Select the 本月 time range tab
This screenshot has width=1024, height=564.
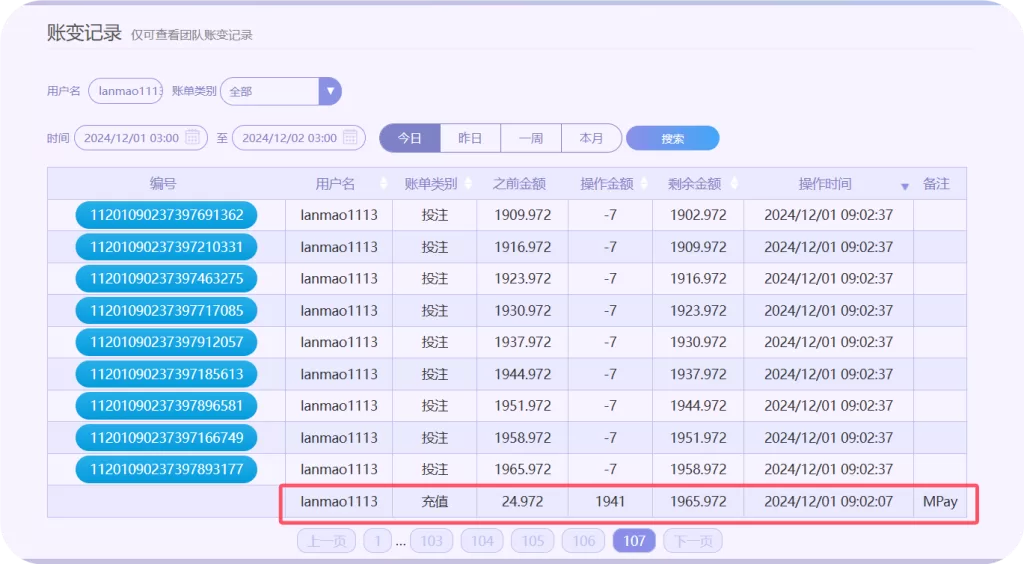click(592, 138)
